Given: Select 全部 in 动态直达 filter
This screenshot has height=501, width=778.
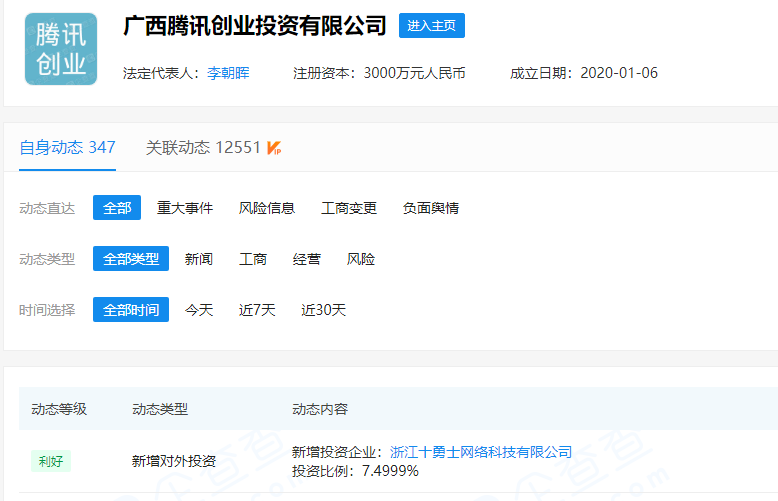Looking at the screenshot, I should click(117, 207).
